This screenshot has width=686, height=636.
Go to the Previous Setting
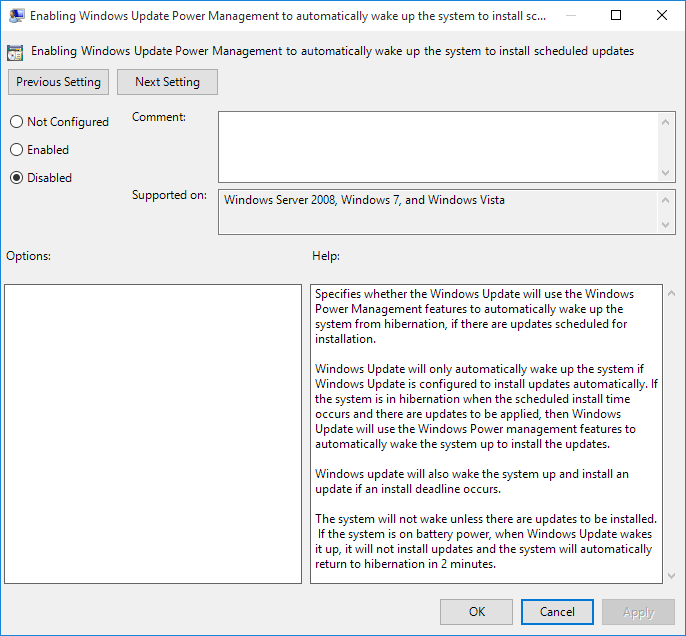coord(58,82)
